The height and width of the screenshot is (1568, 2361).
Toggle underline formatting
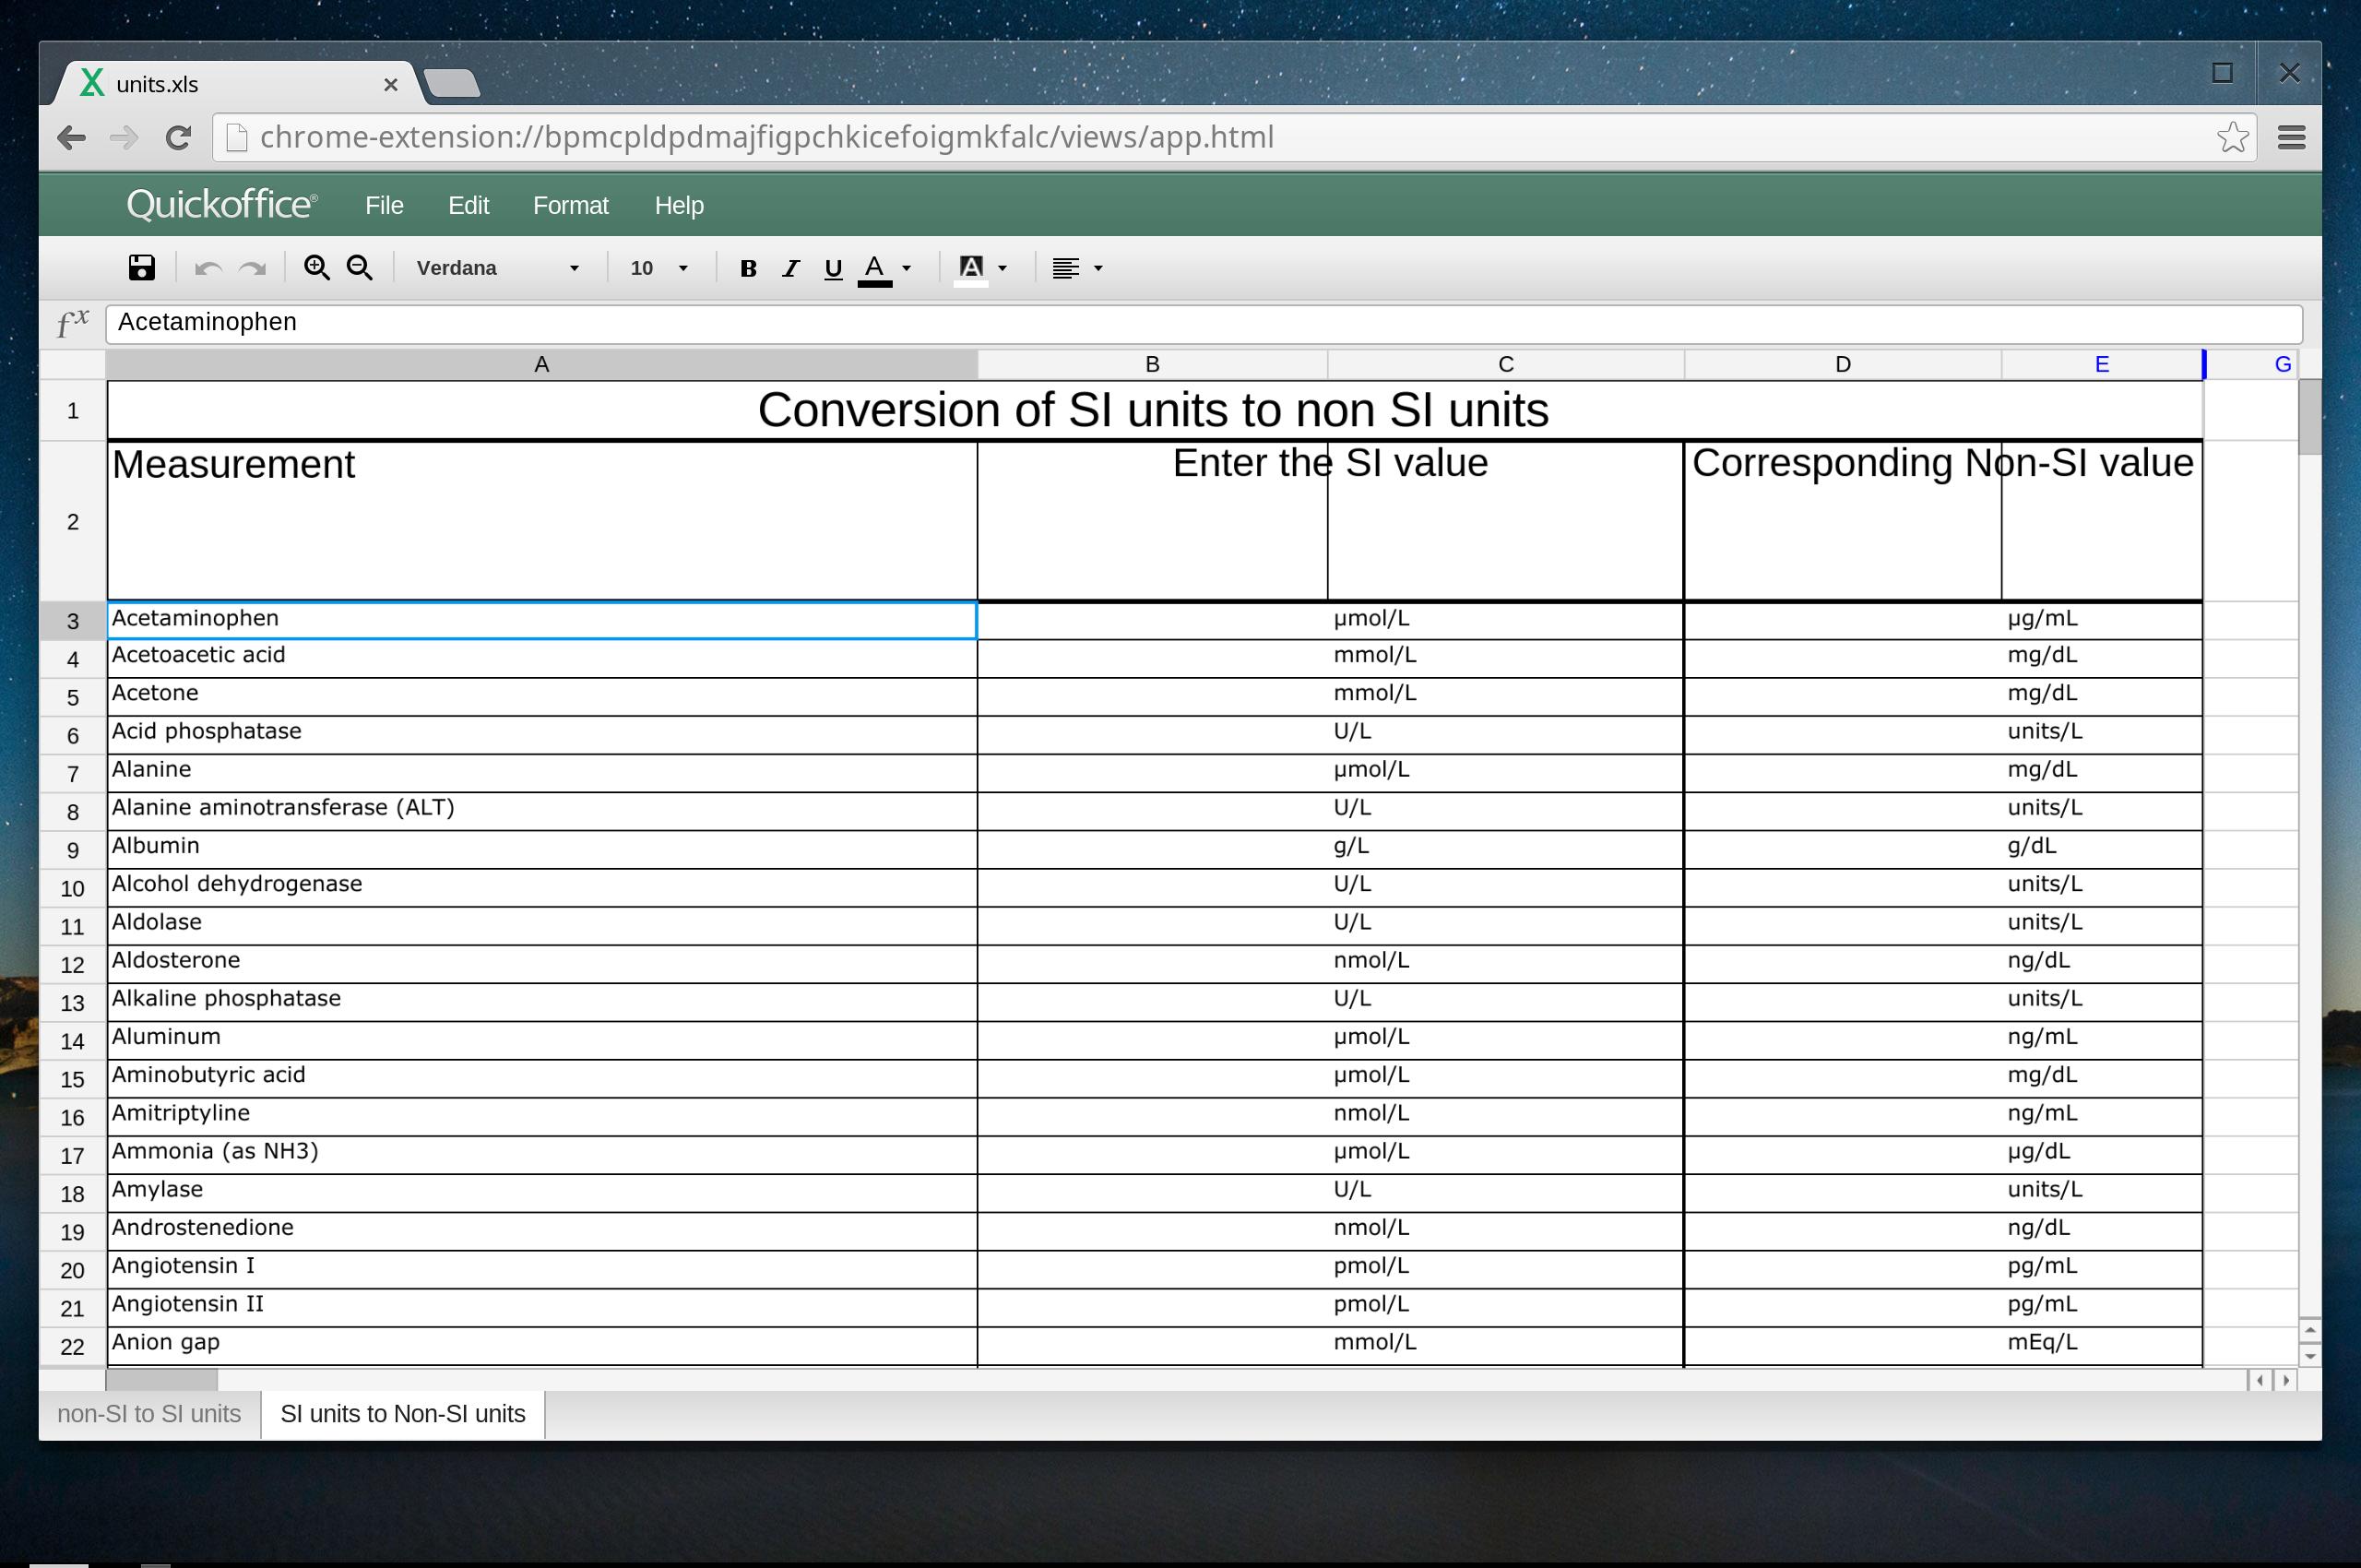(x=832, y=268)
